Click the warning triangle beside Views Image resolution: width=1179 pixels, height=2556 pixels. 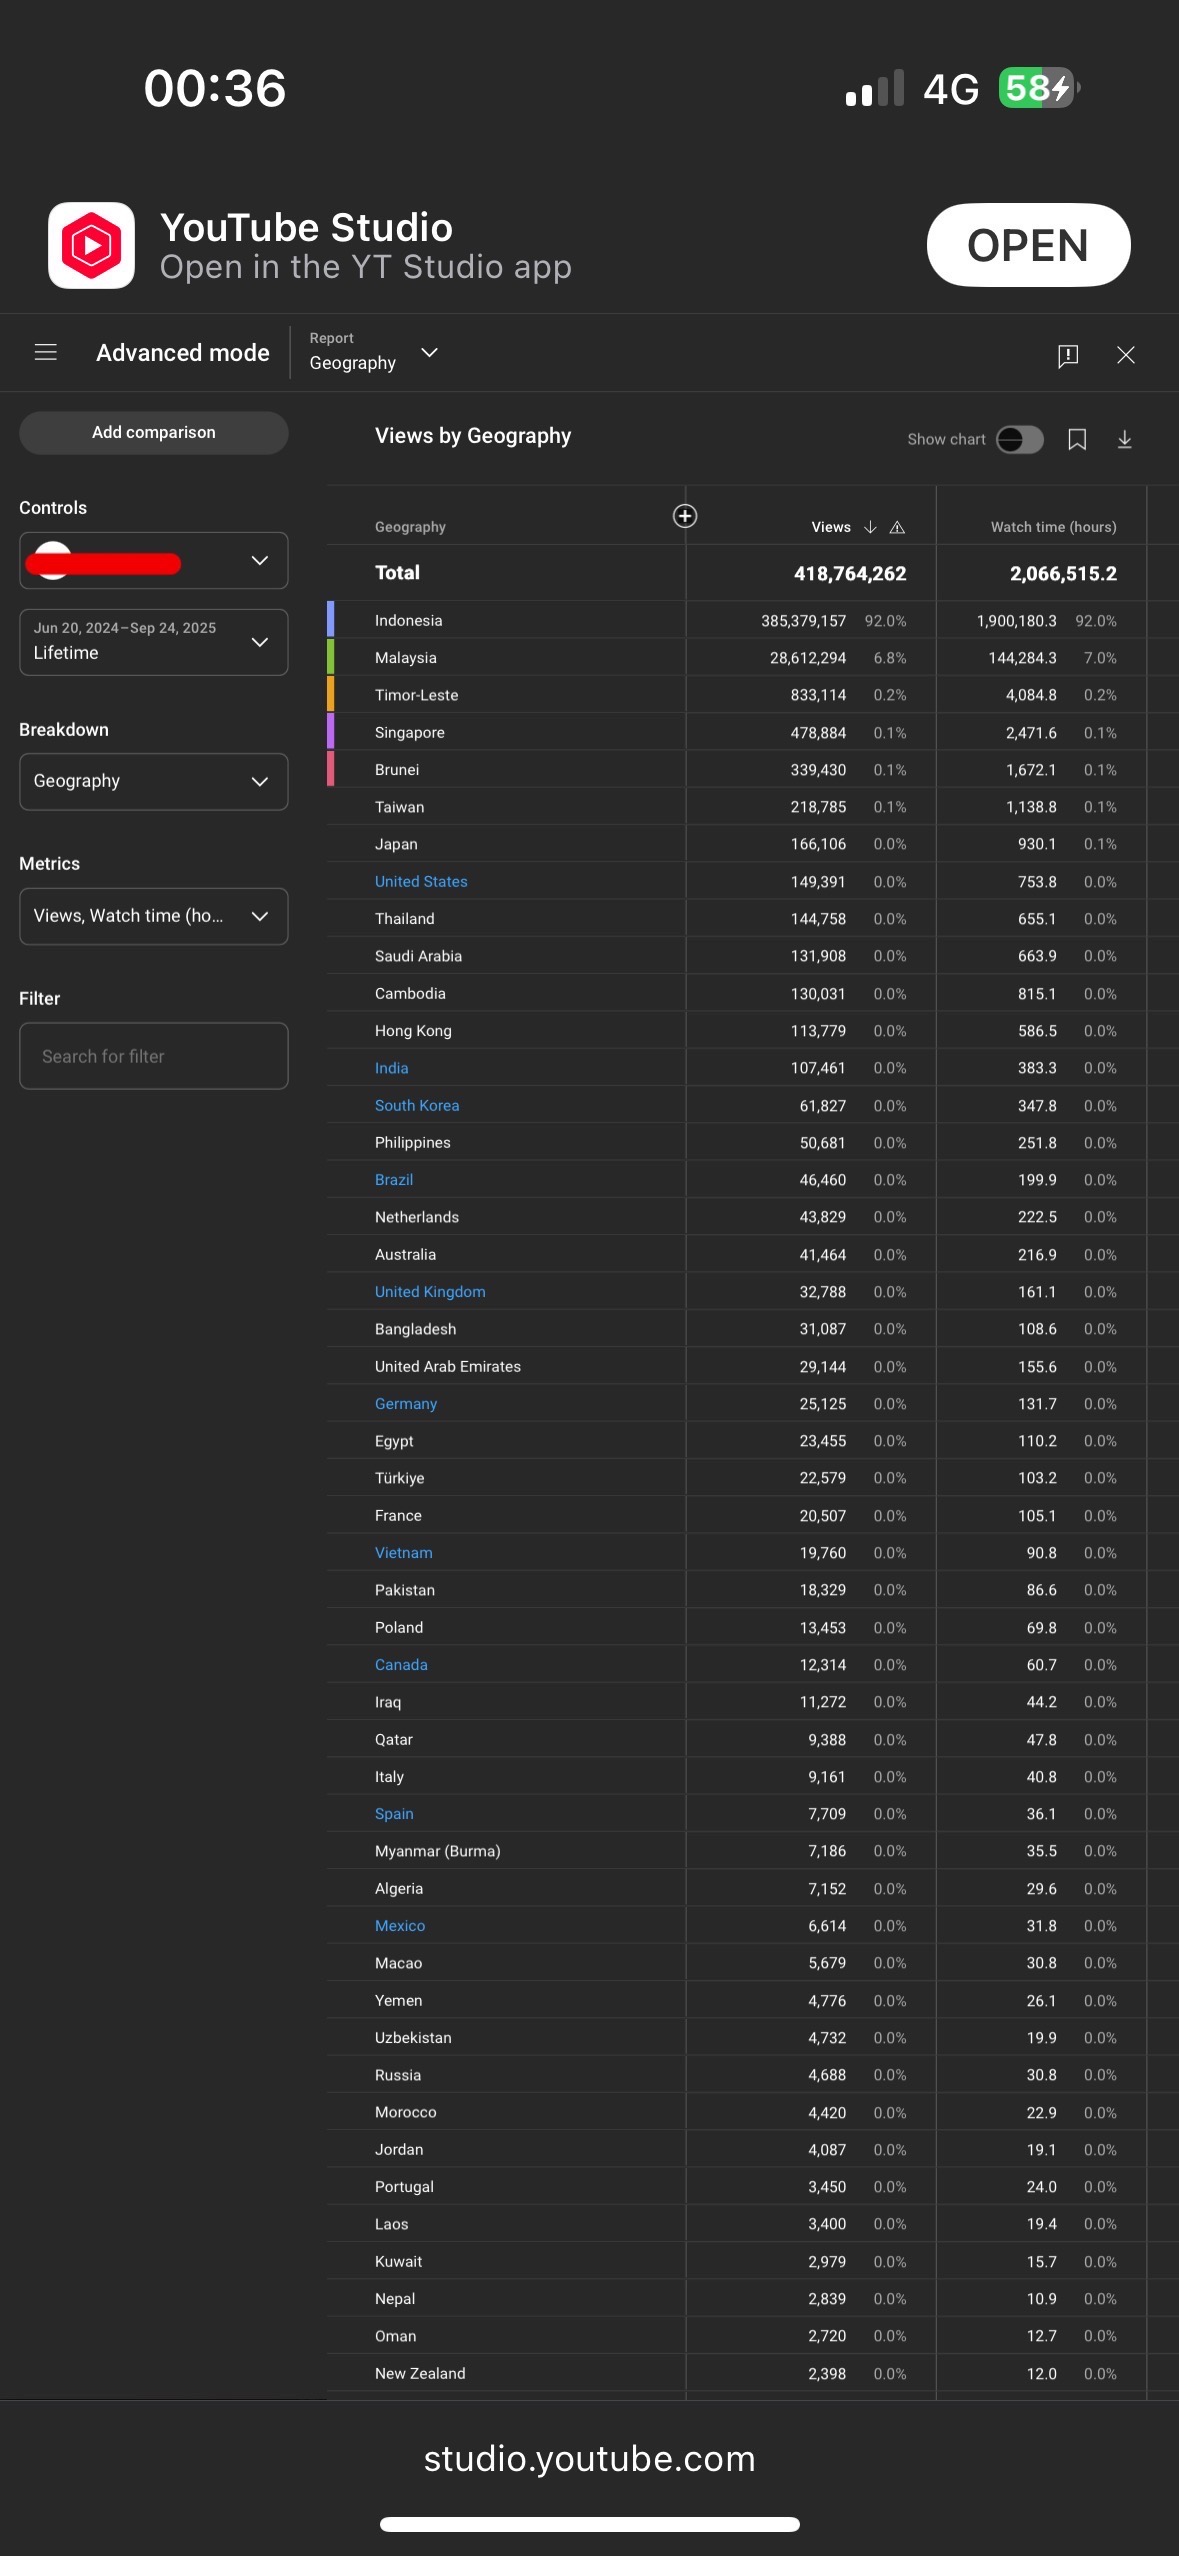(x=897, y=527)
